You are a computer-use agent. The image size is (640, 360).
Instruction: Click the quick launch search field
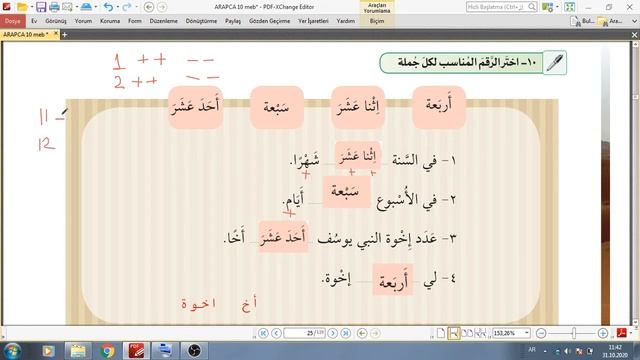click(x=502, y=7)
